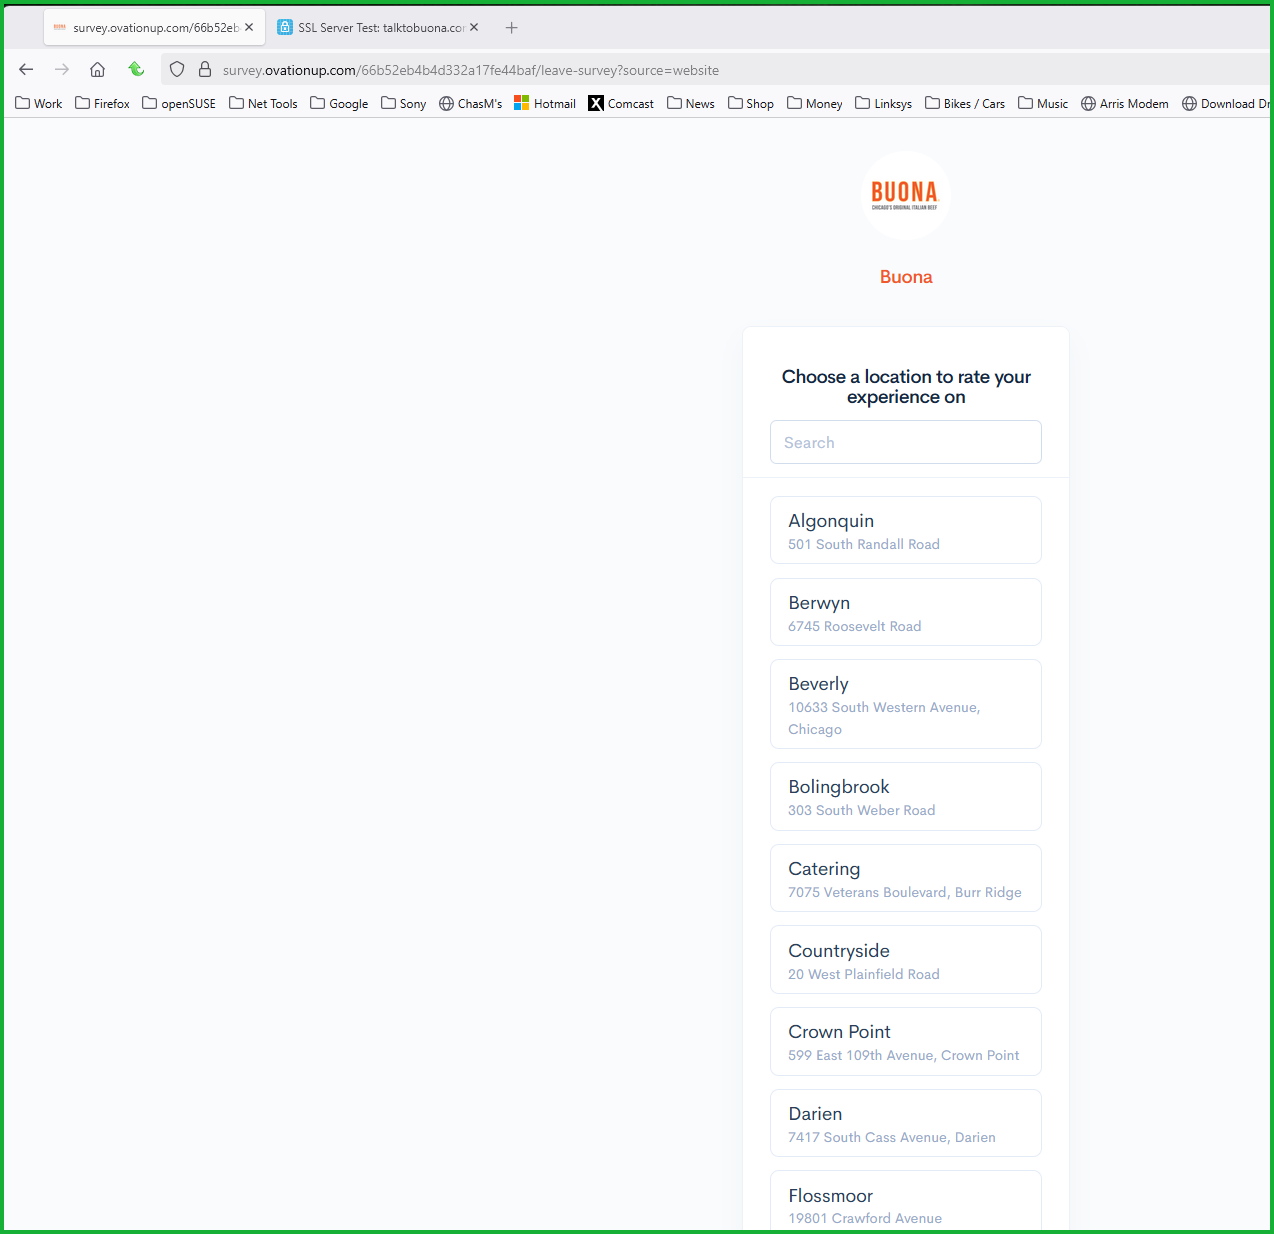Choose the Beverly location
This screenshot has height=1234, width=1274.
click(x=906, y=704)
